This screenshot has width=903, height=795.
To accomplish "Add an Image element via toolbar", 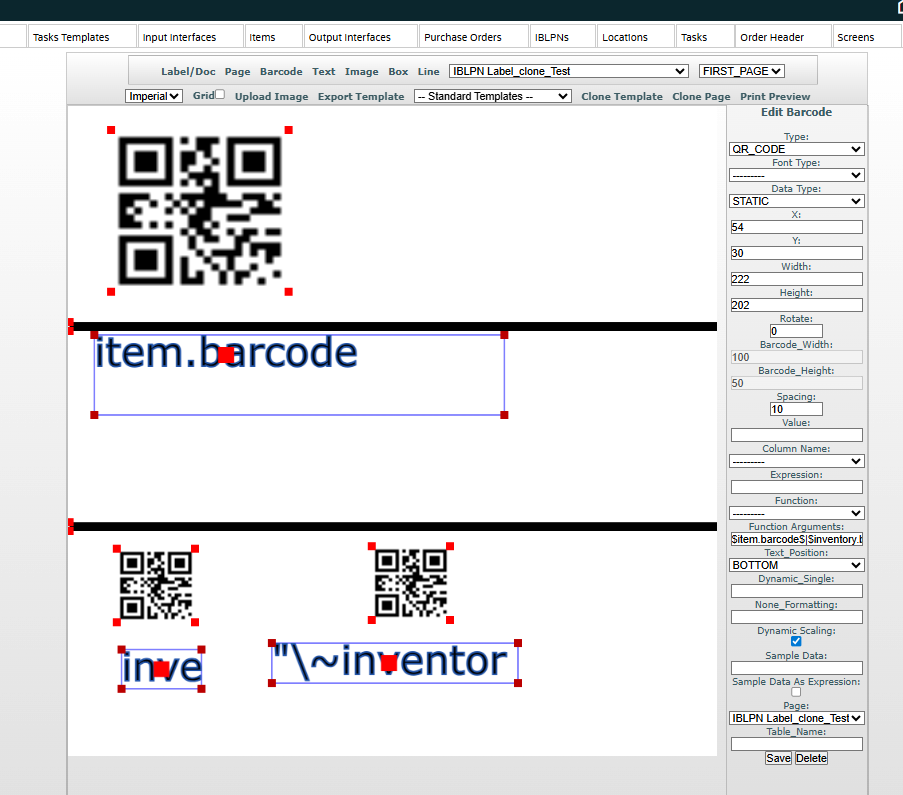I will [362, 71].
